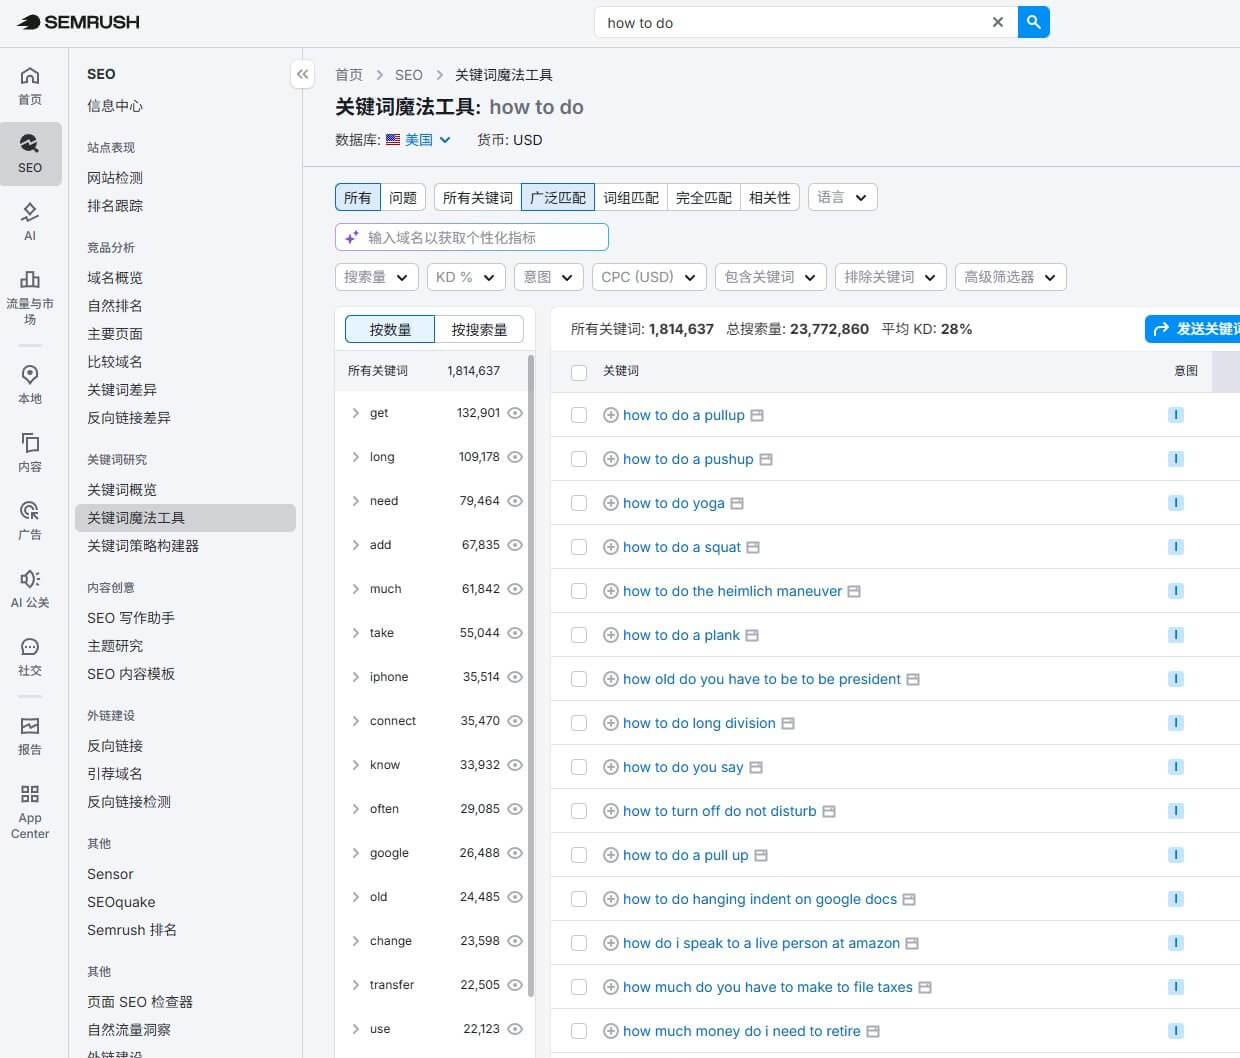Check the 'how to do a pullup' checkbox
Screen dimensions: 1240x1058
tap(579, 415)
